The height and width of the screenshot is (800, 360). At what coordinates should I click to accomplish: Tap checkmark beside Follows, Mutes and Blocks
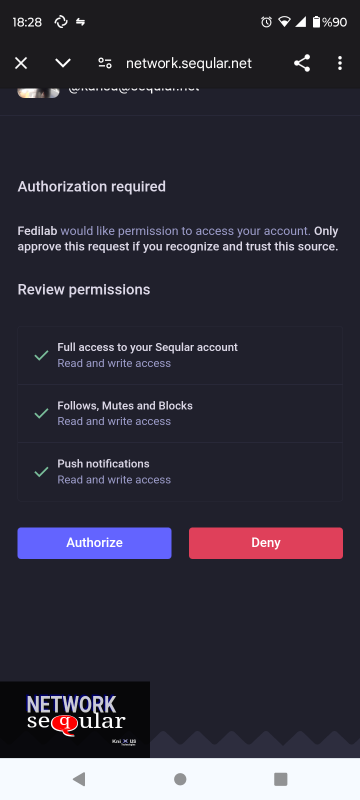[x=41, y=414]
